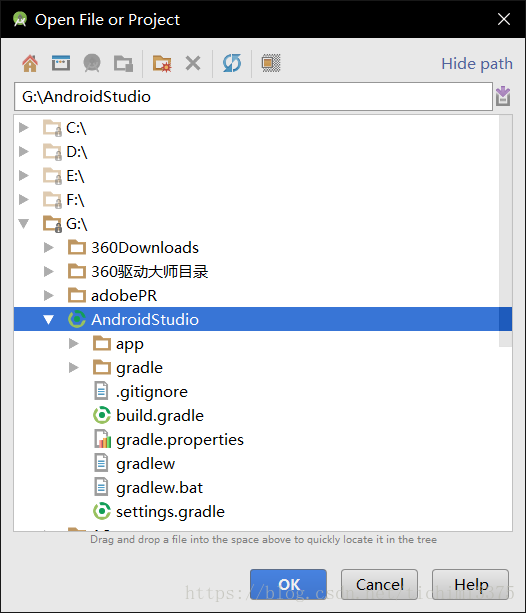The height and width of the screenshot is (613, 526).
Task: Click the gradle folder icon
Action: [x=102, y=367]
